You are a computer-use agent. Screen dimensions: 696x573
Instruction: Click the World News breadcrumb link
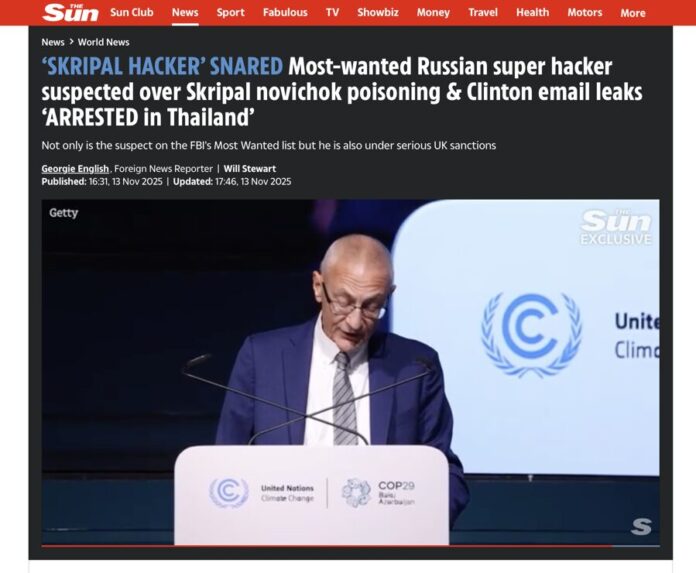103,42
